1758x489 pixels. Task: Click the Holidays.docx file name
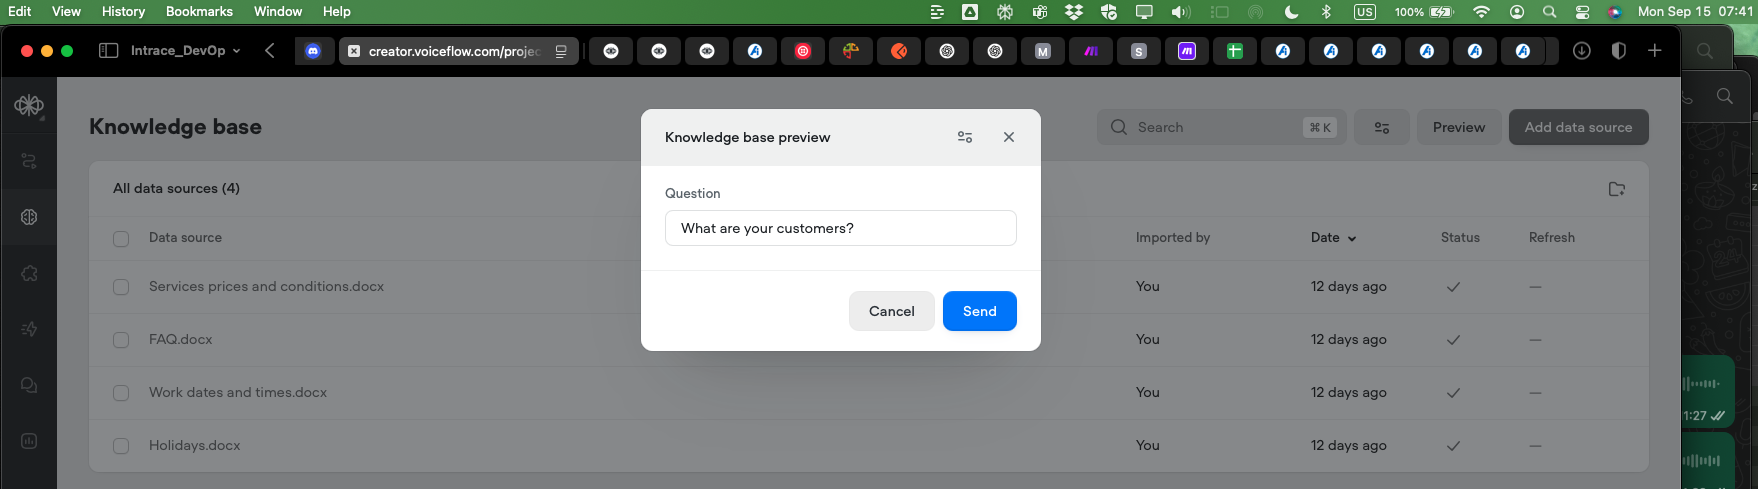(x=195, y=445)
